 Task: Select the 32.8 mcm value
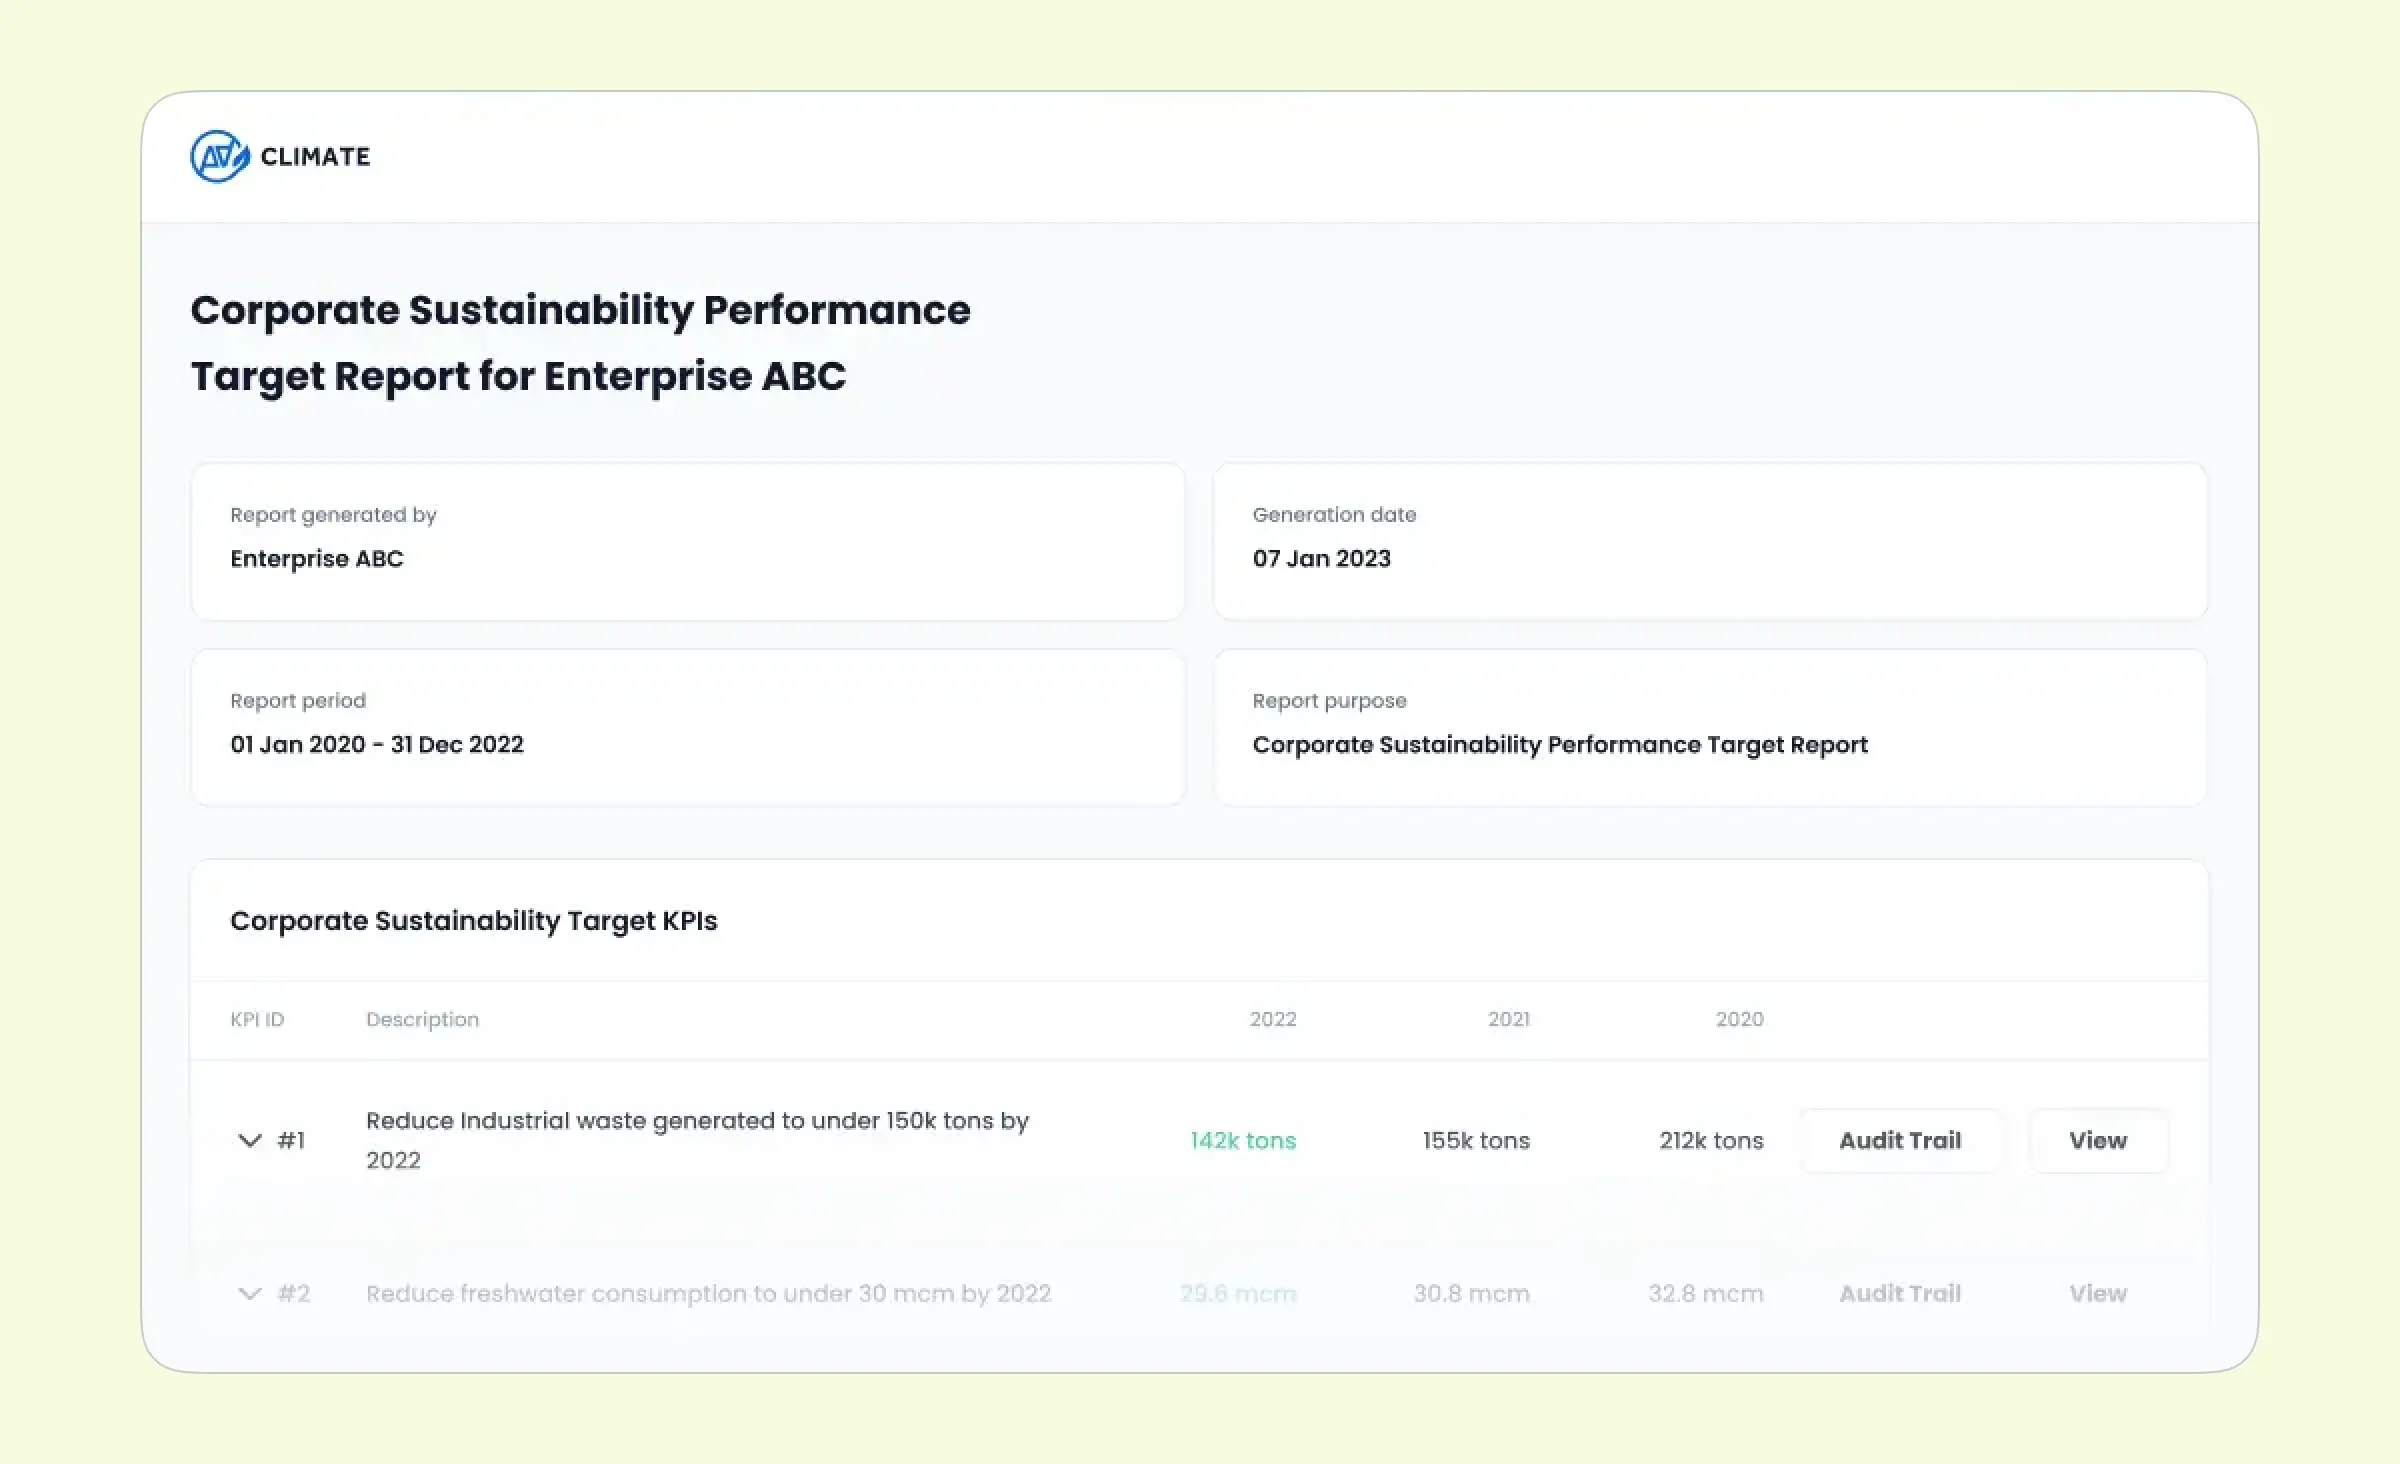1706,1293
